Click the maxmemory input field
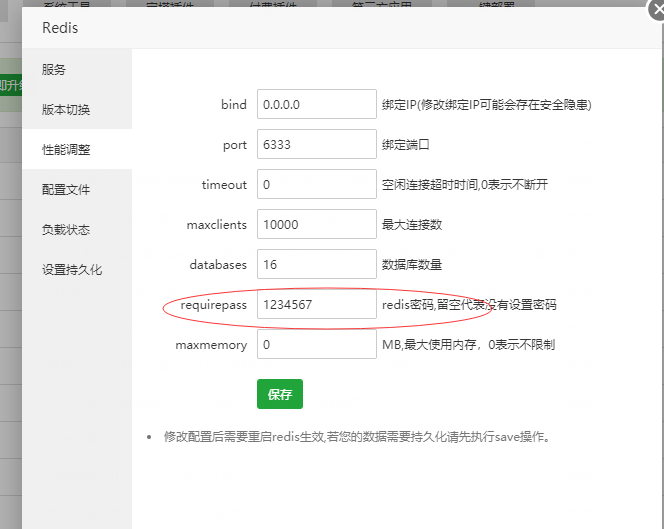Screen dimensions: 664x529 click(x=317, y=344)
